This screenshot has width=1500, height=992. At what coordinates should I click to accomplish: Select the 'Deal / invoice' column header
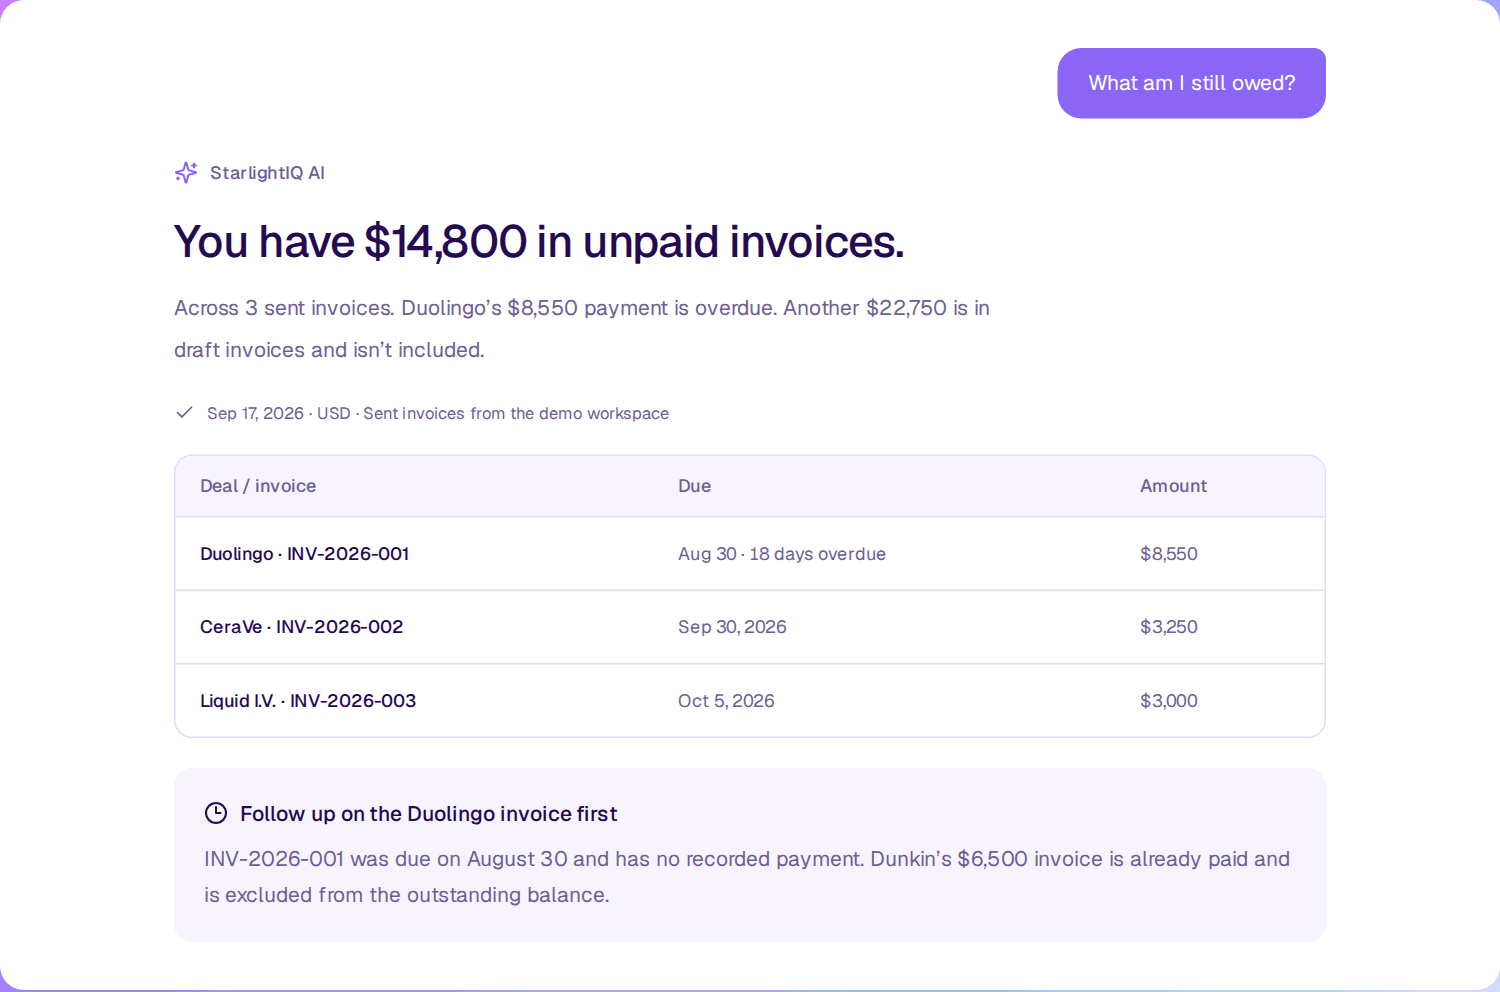tap(258, 486)
